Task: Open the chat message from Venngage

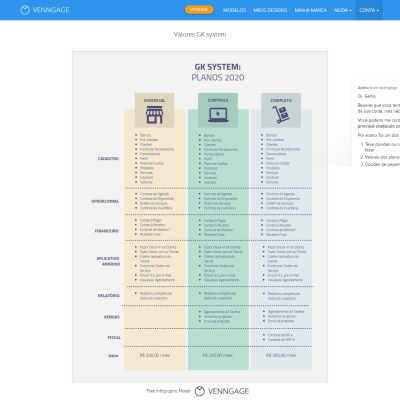Action: (377, 123)
